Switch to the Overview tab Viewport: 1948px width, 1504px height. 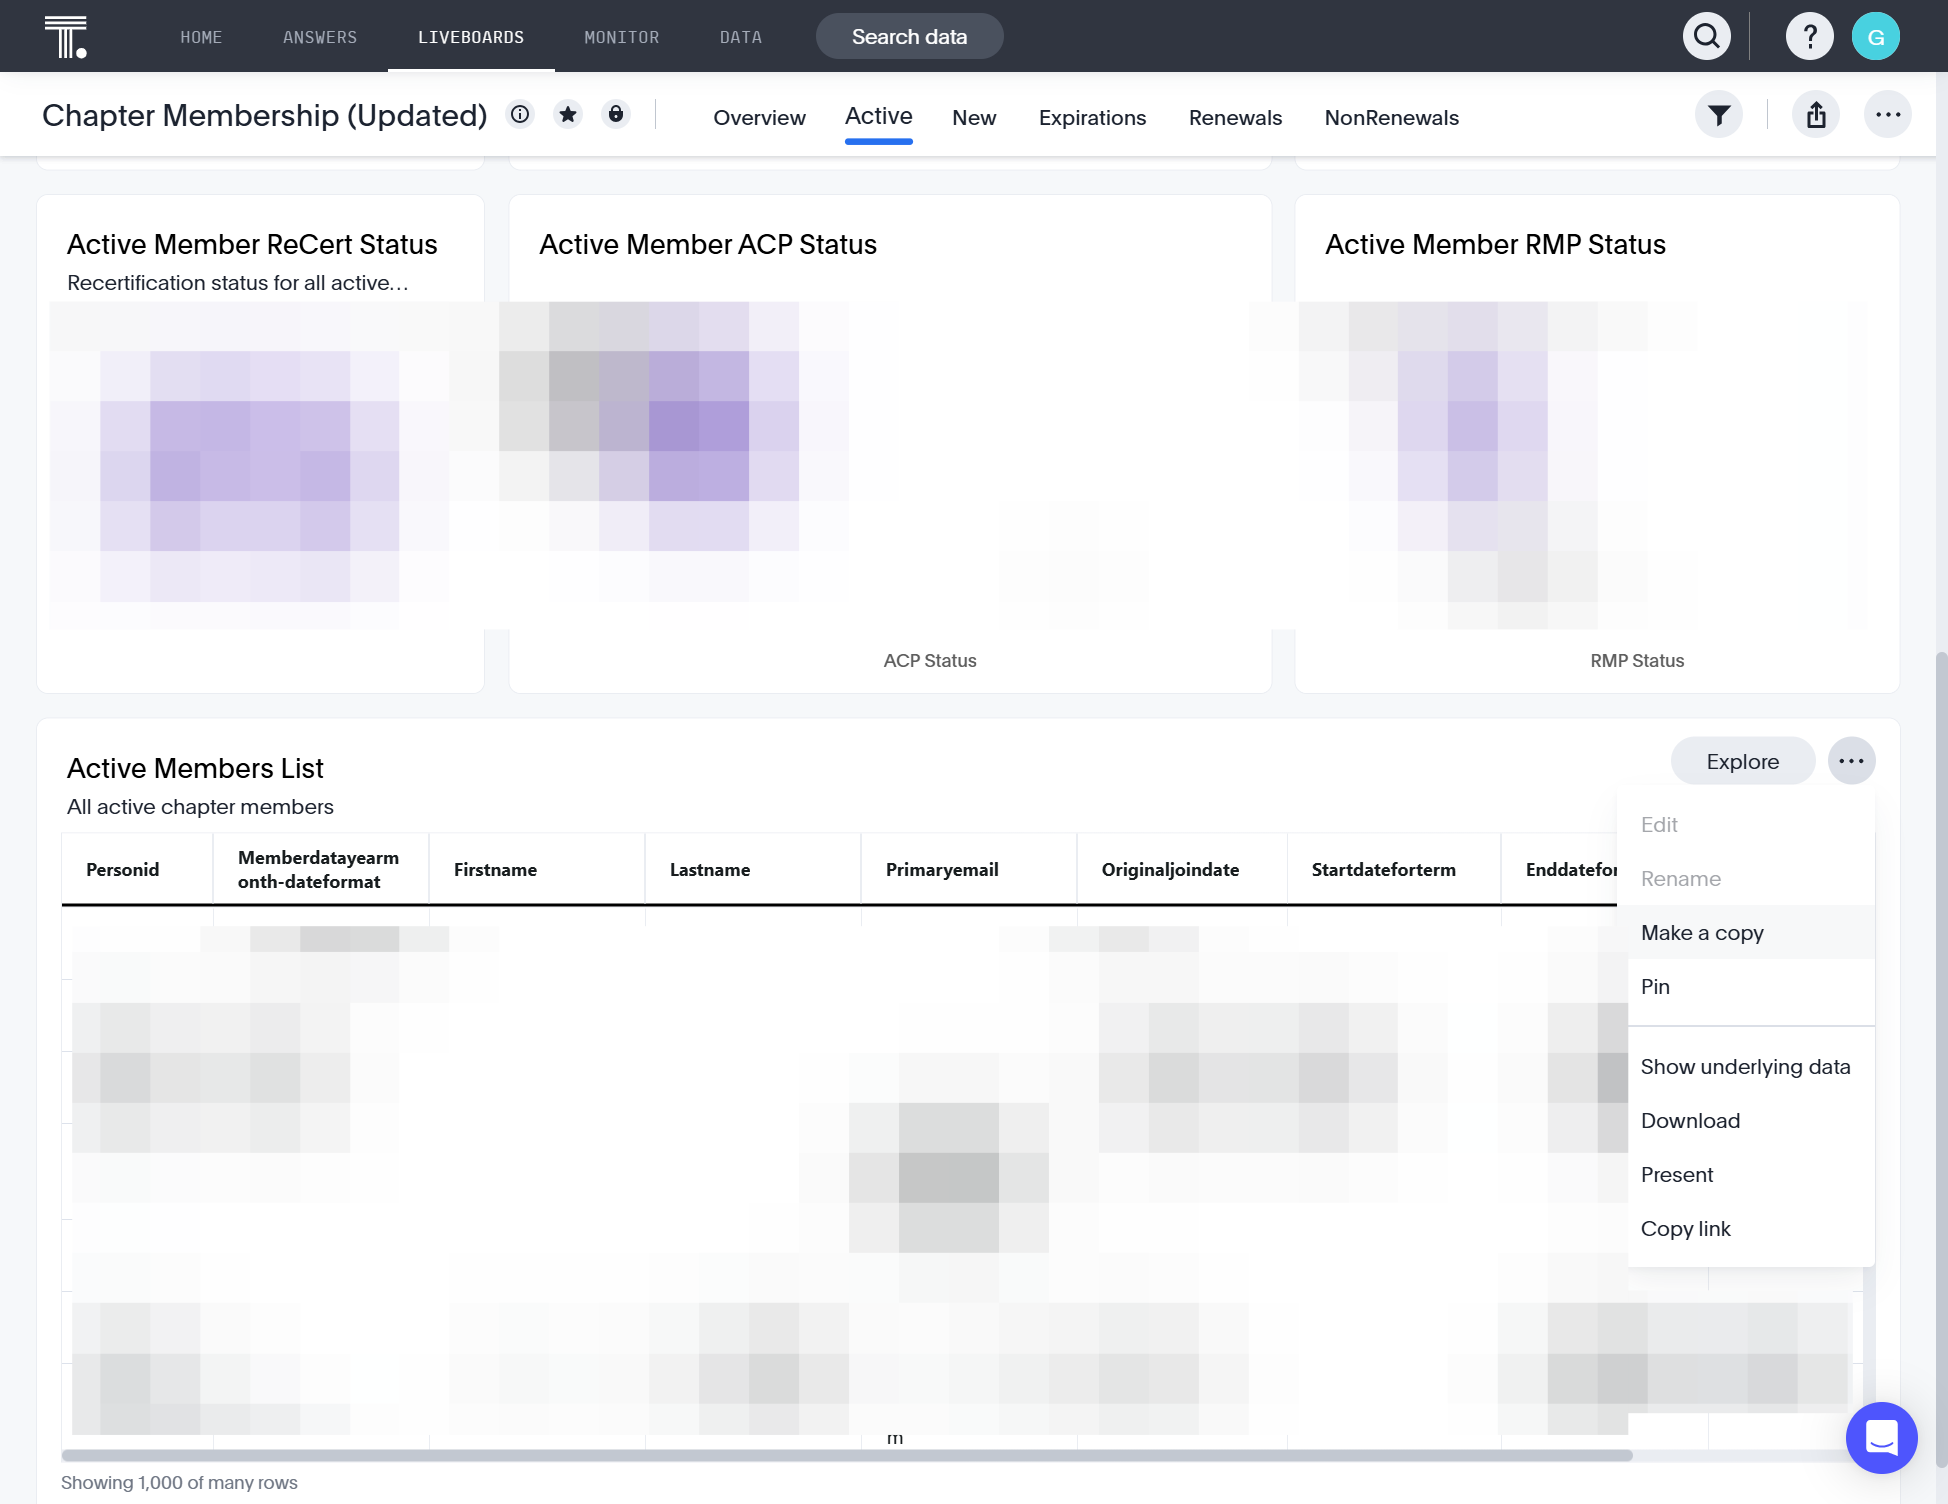(760, 118)
